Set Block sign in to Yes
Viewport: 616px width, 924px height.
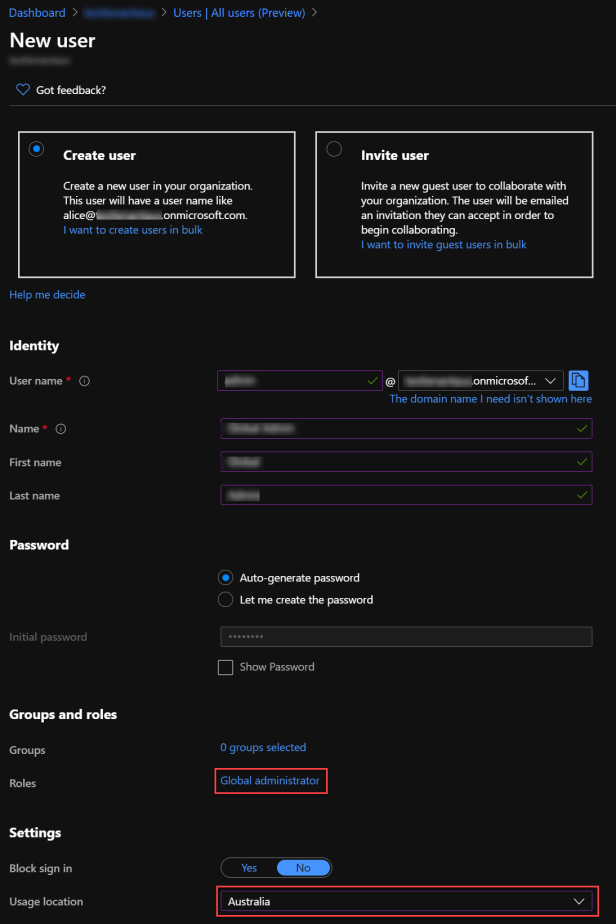coord(249,867)
